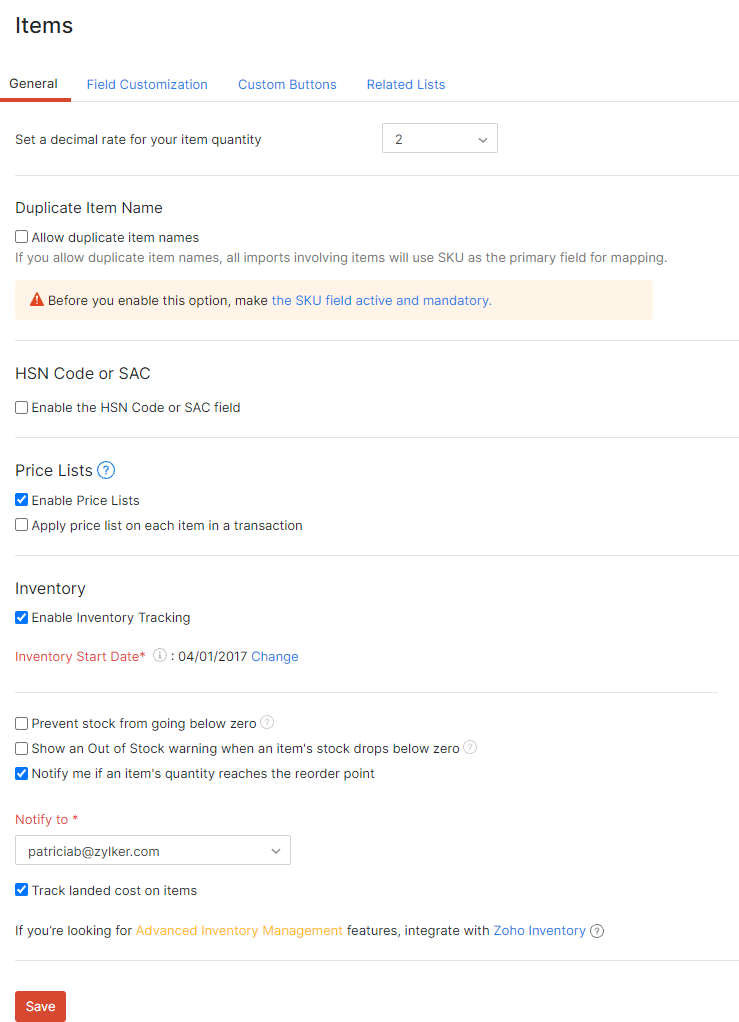739x1022 pixels.
Task: Click Change link for Inventory Start Date
Action: [275, 657]
